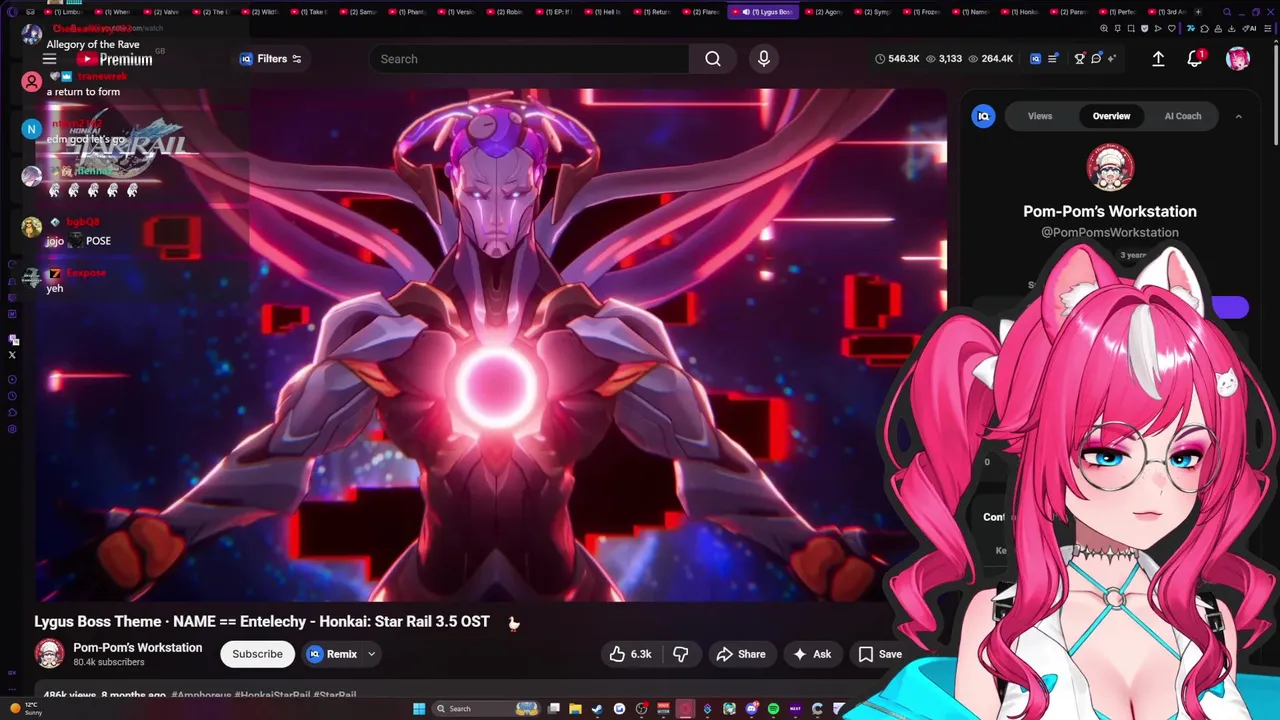Share the video
The image size is (1280, 720).
741,654
